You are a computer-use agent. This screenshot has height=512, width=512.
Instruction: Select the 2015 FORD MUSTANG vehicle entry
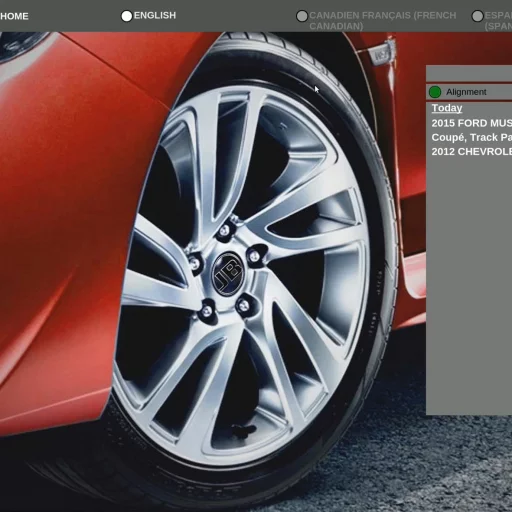click(472, 123)
